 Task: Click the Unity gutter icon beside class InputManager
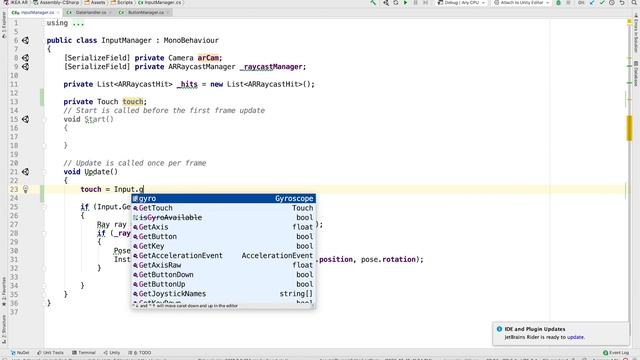tap(25, 40)
